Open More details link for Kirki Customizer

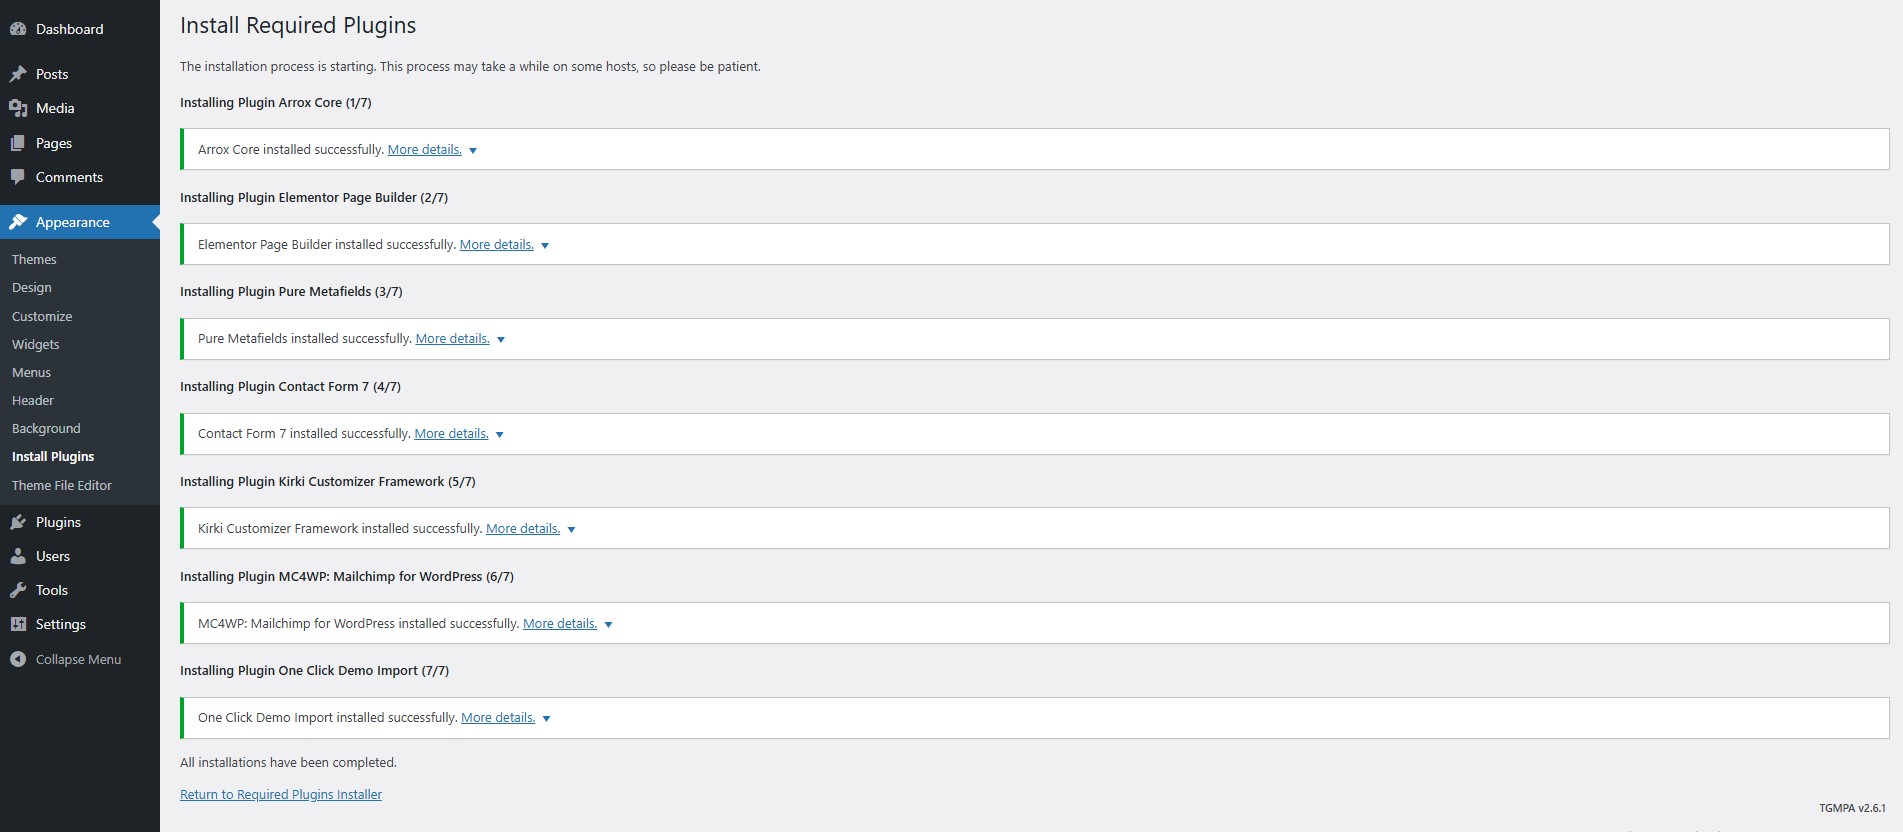coord(523,529)
